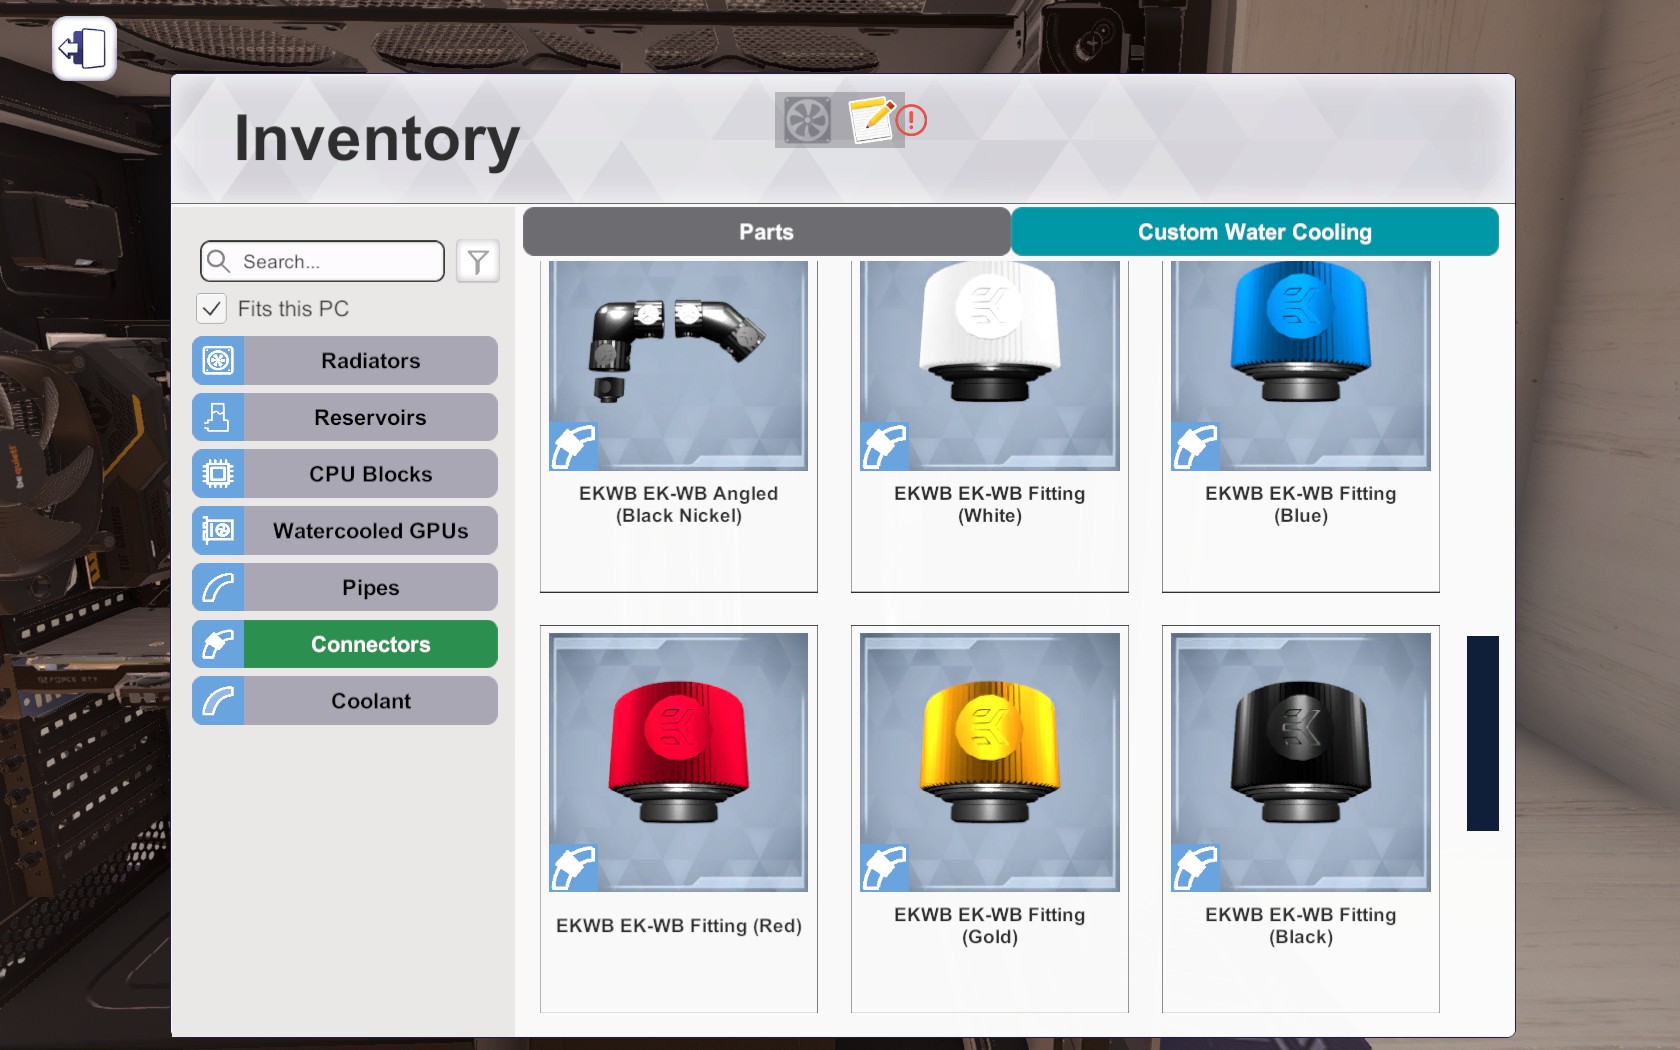Select EKWB EK-WB Angled (Black Nickel) thumbnail
This screenshot has height=1050, width=1680.
tap(679, 365)
